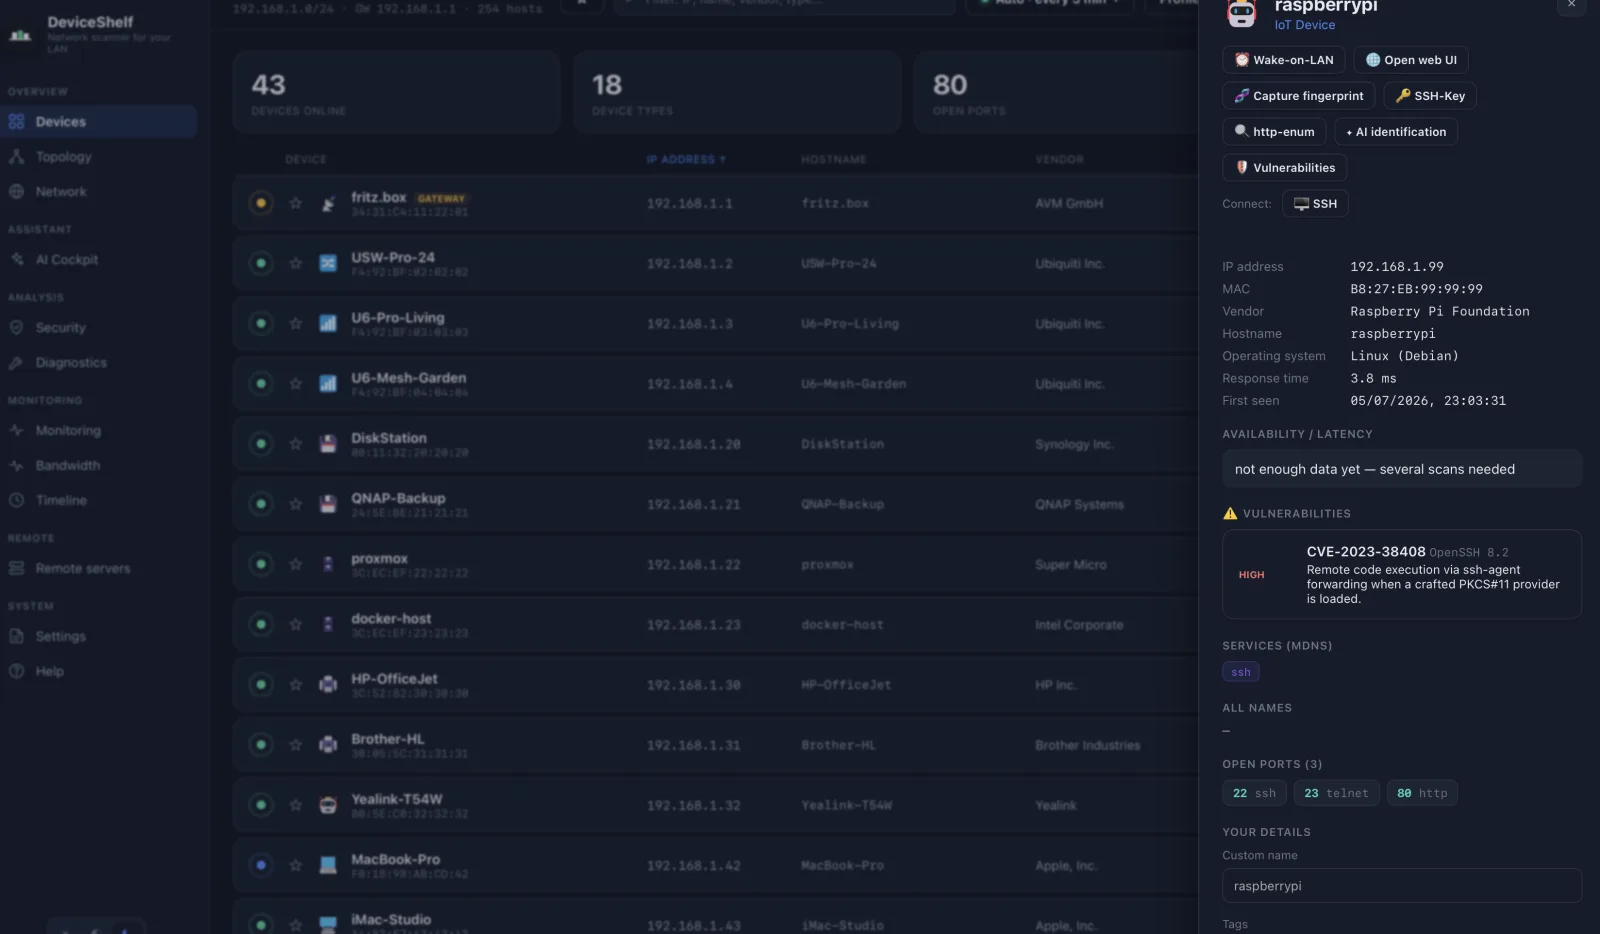This screenshot has width=1600, height=934.
Task: Click the online status dot of proxmox
Action: 261,565
